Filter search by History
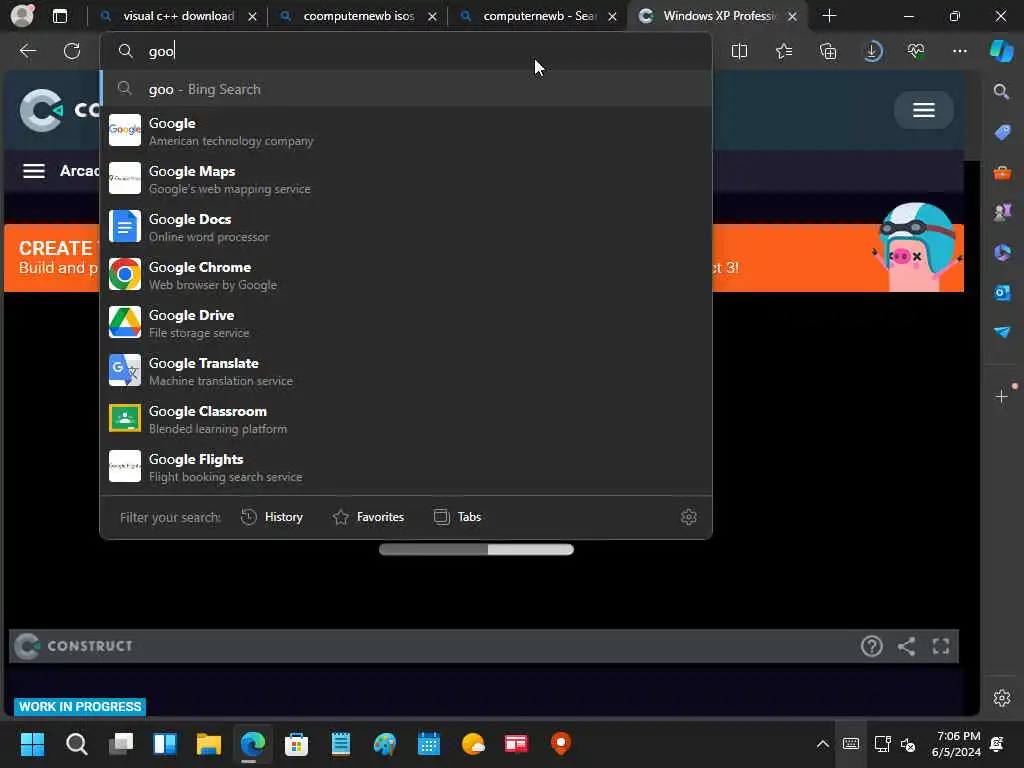 click(x=272, y=517)
